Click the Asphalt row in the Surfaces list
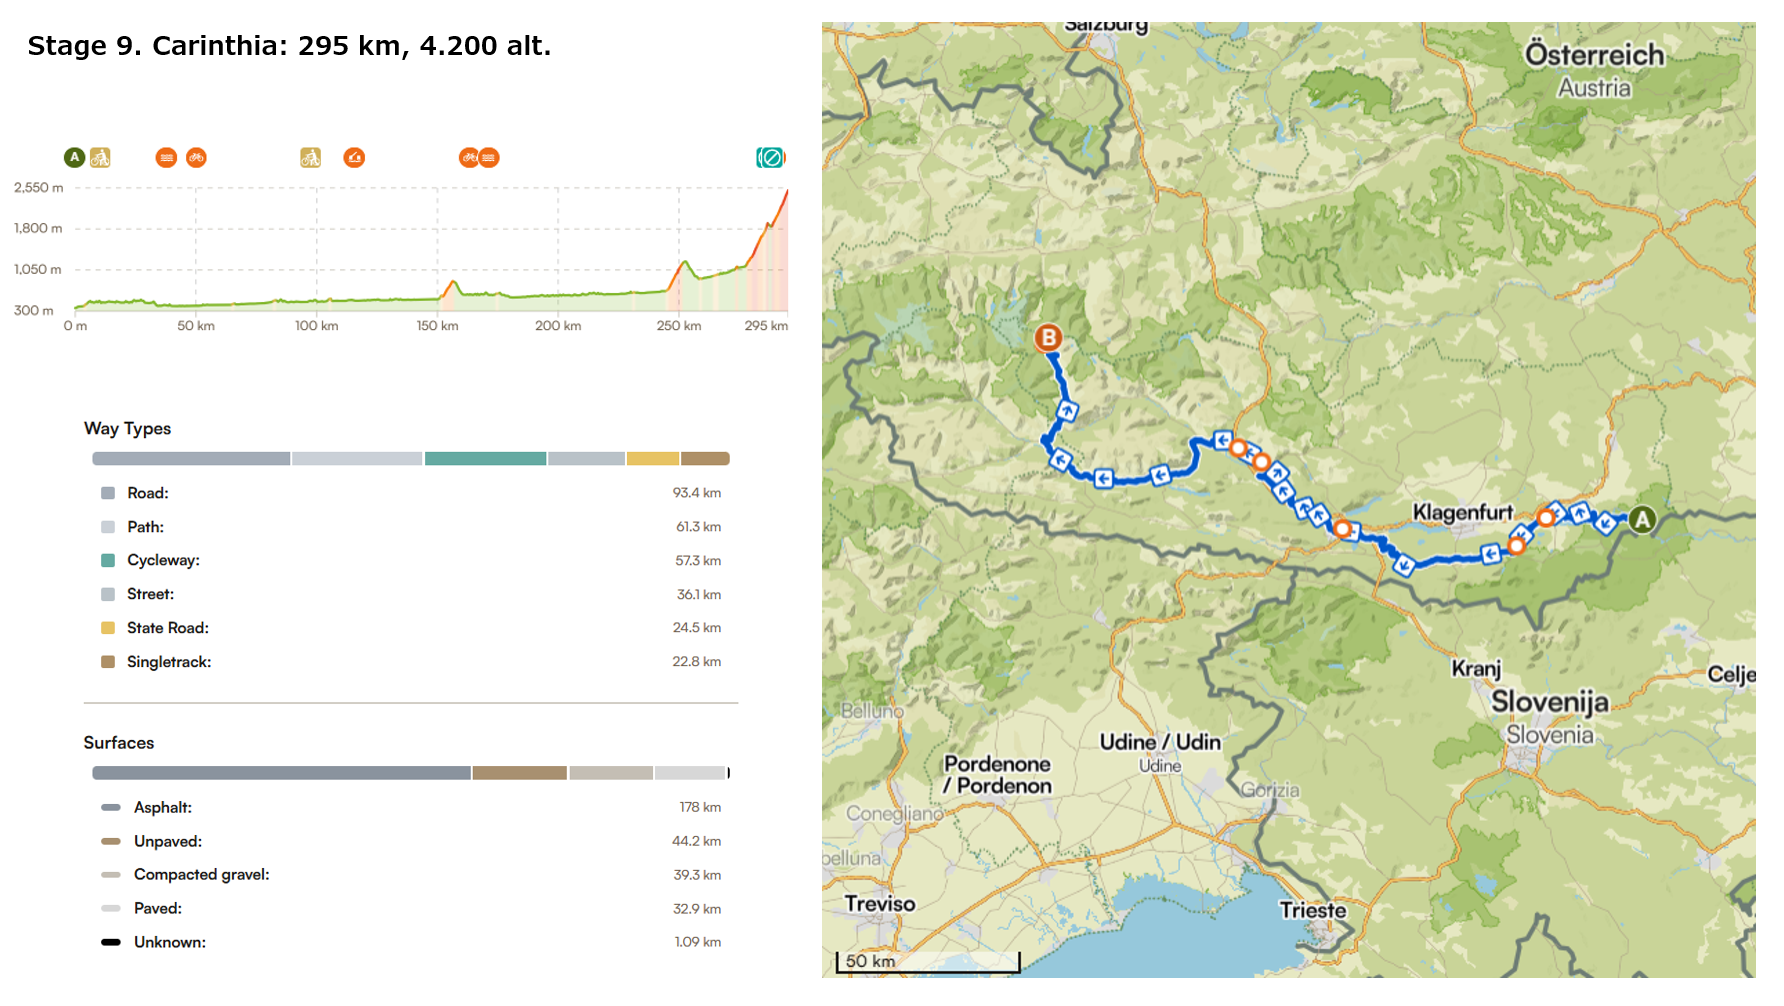The width and height of the screenshot is (1784, 1006). click(163, 807)
